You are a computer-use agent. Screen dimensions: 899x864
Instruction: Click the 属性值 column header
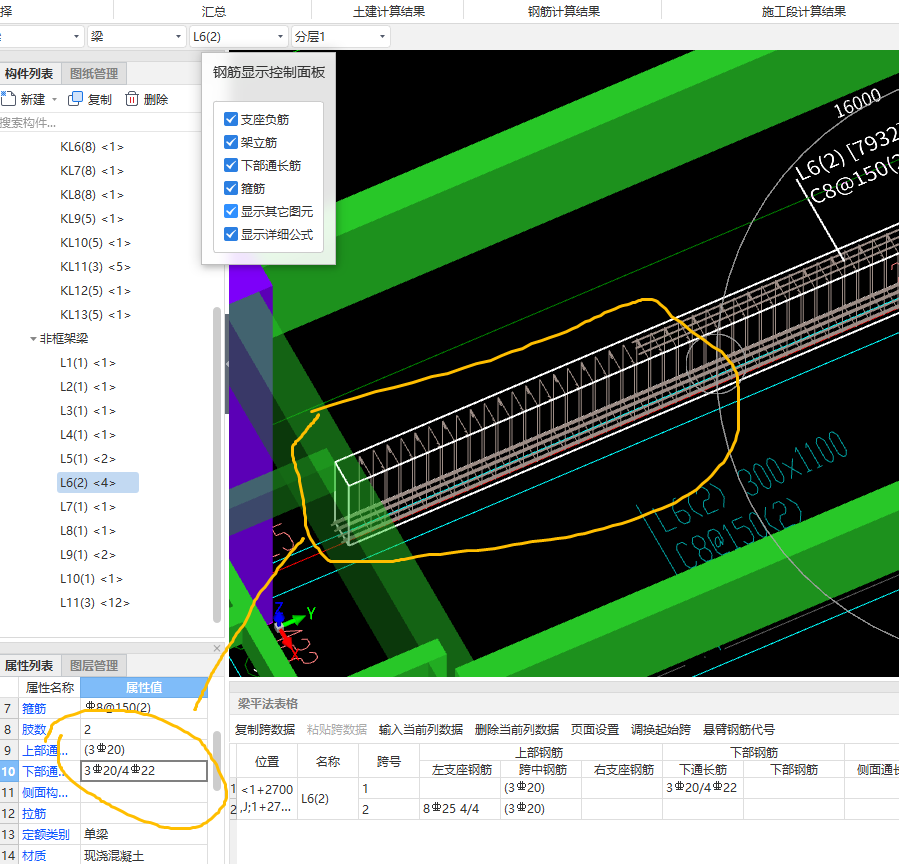(144, 687)
